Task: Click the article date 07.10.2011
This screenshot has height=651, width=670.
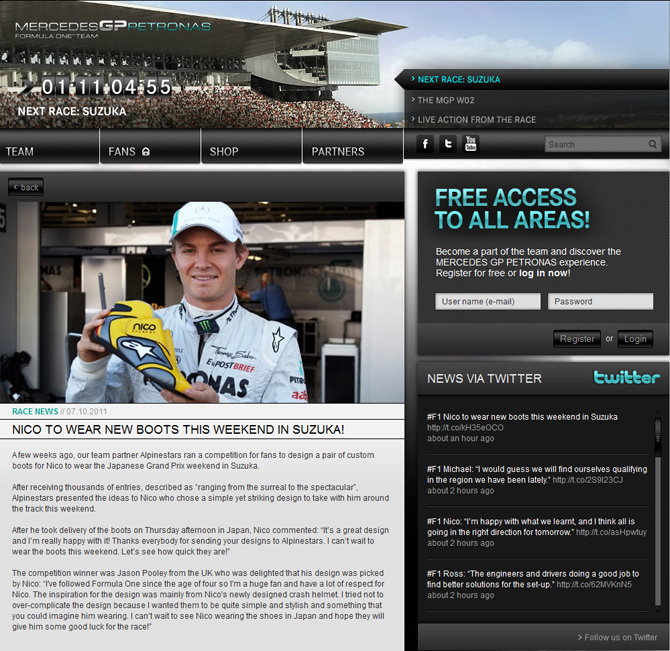Action: pyautogui.click(x=87, y=411)
